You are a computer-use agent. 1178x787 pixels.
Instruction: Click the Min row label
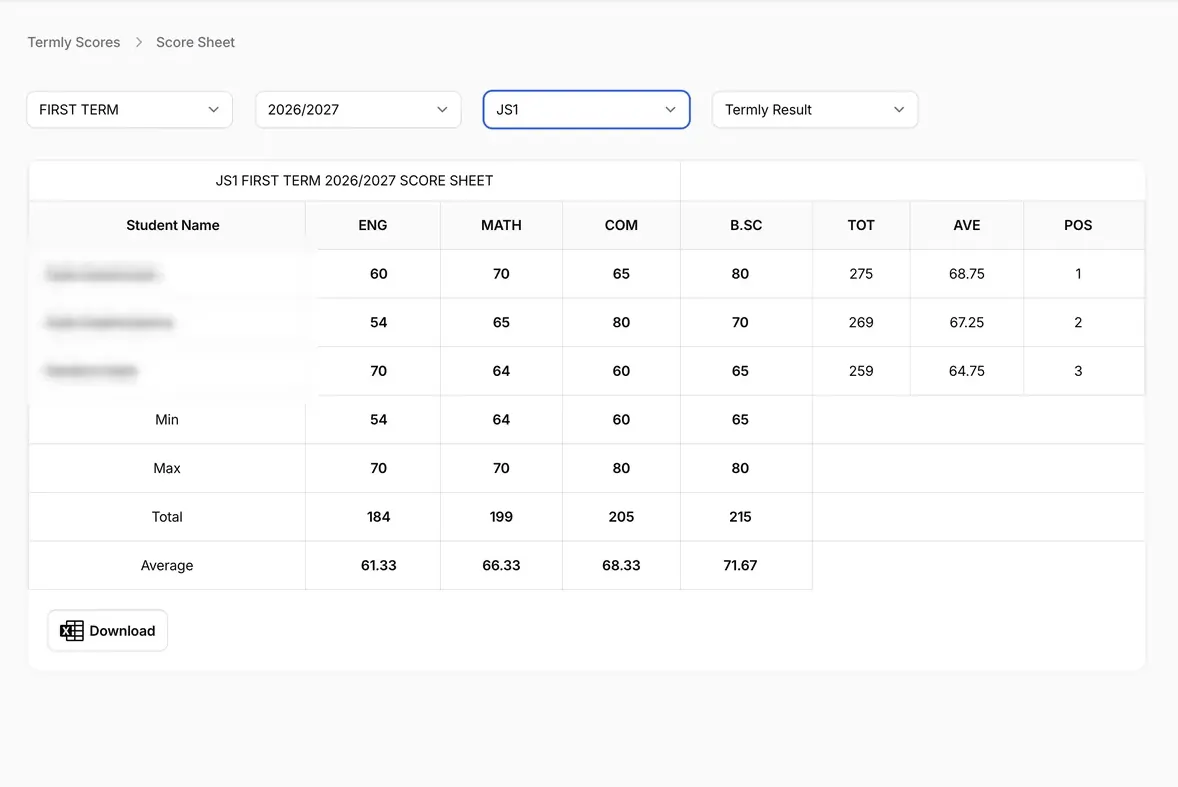pos(167,420)
